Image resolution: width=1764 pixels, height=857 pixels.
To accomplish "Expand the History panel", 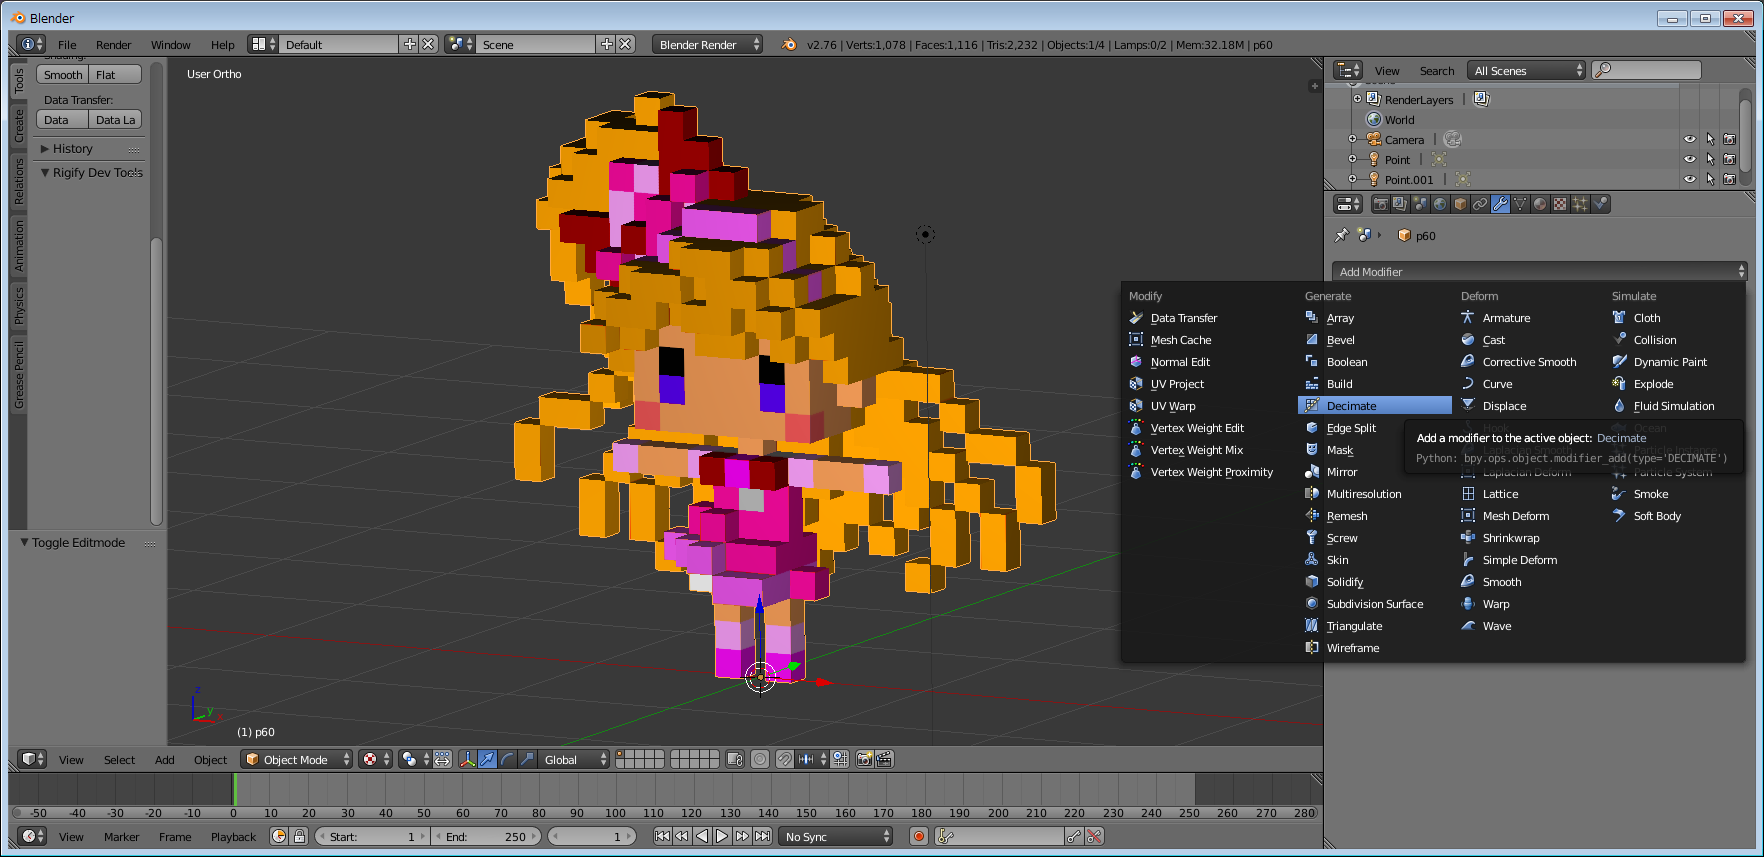I will pos(45,148).
